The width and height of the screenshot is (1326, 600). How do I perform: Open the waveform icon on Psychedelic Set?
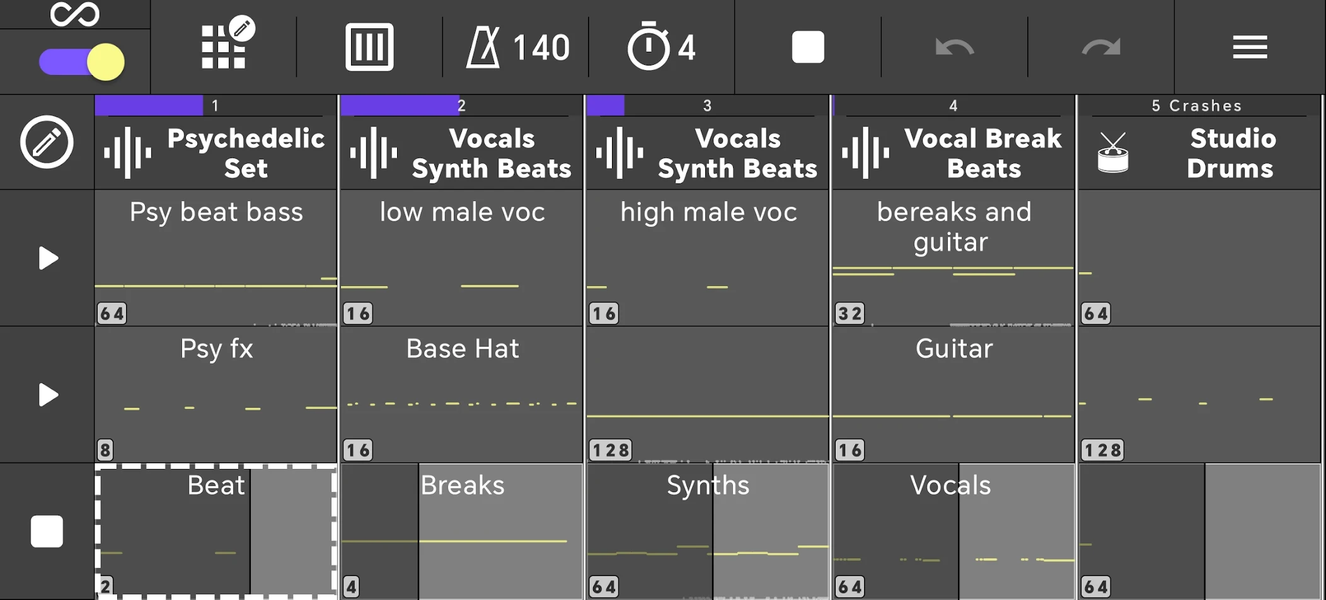pos(125,152)
